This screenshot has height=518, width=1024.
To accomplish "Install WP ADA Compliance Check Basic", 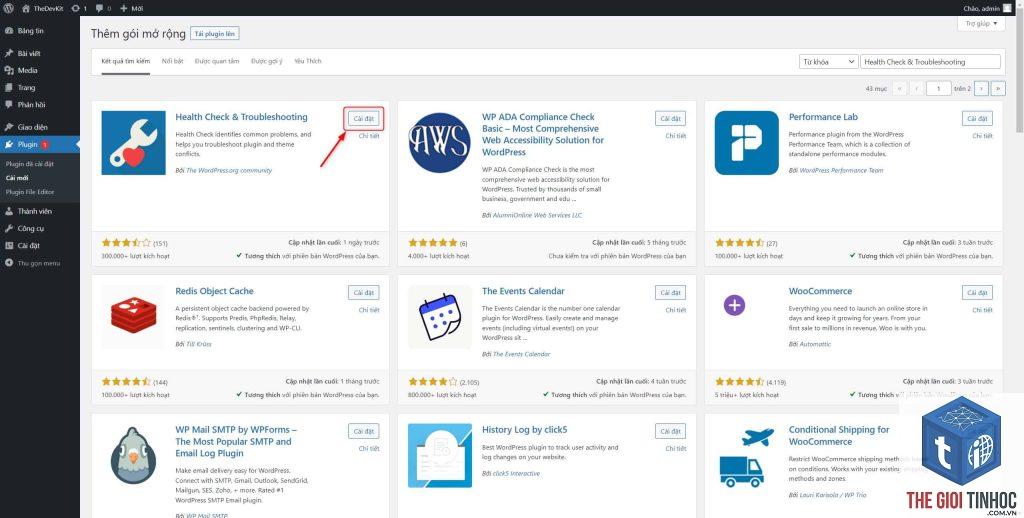I will (x=670, y=118).
